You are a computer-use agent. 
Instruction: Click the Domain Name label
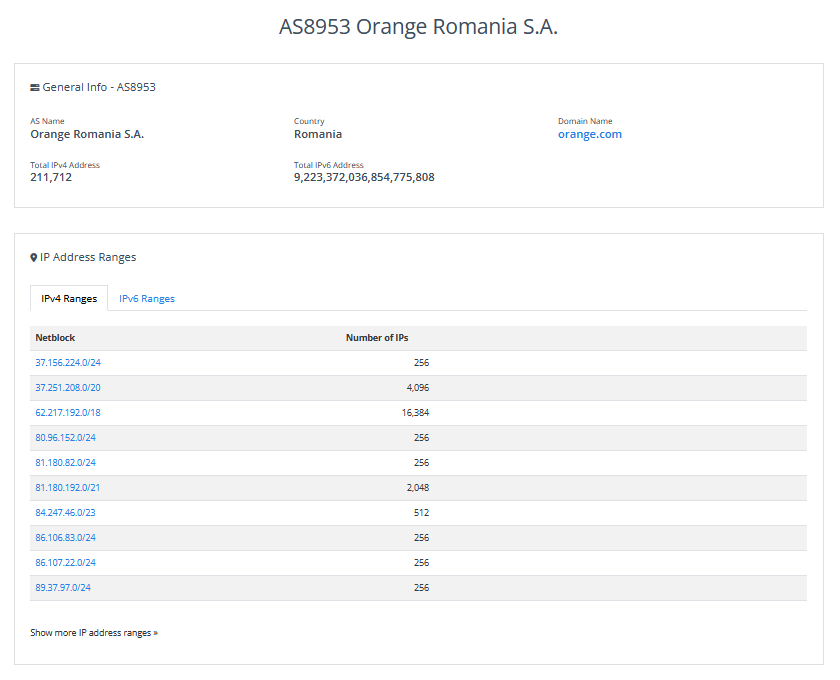pyautogui.click(x=585, y=121)
